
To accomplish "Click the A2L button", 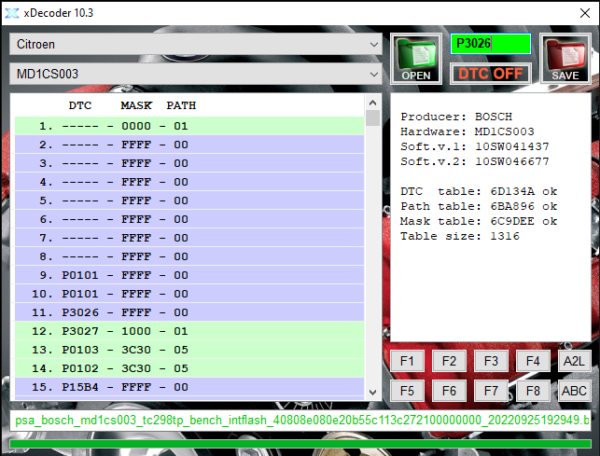I will (573, 361).
